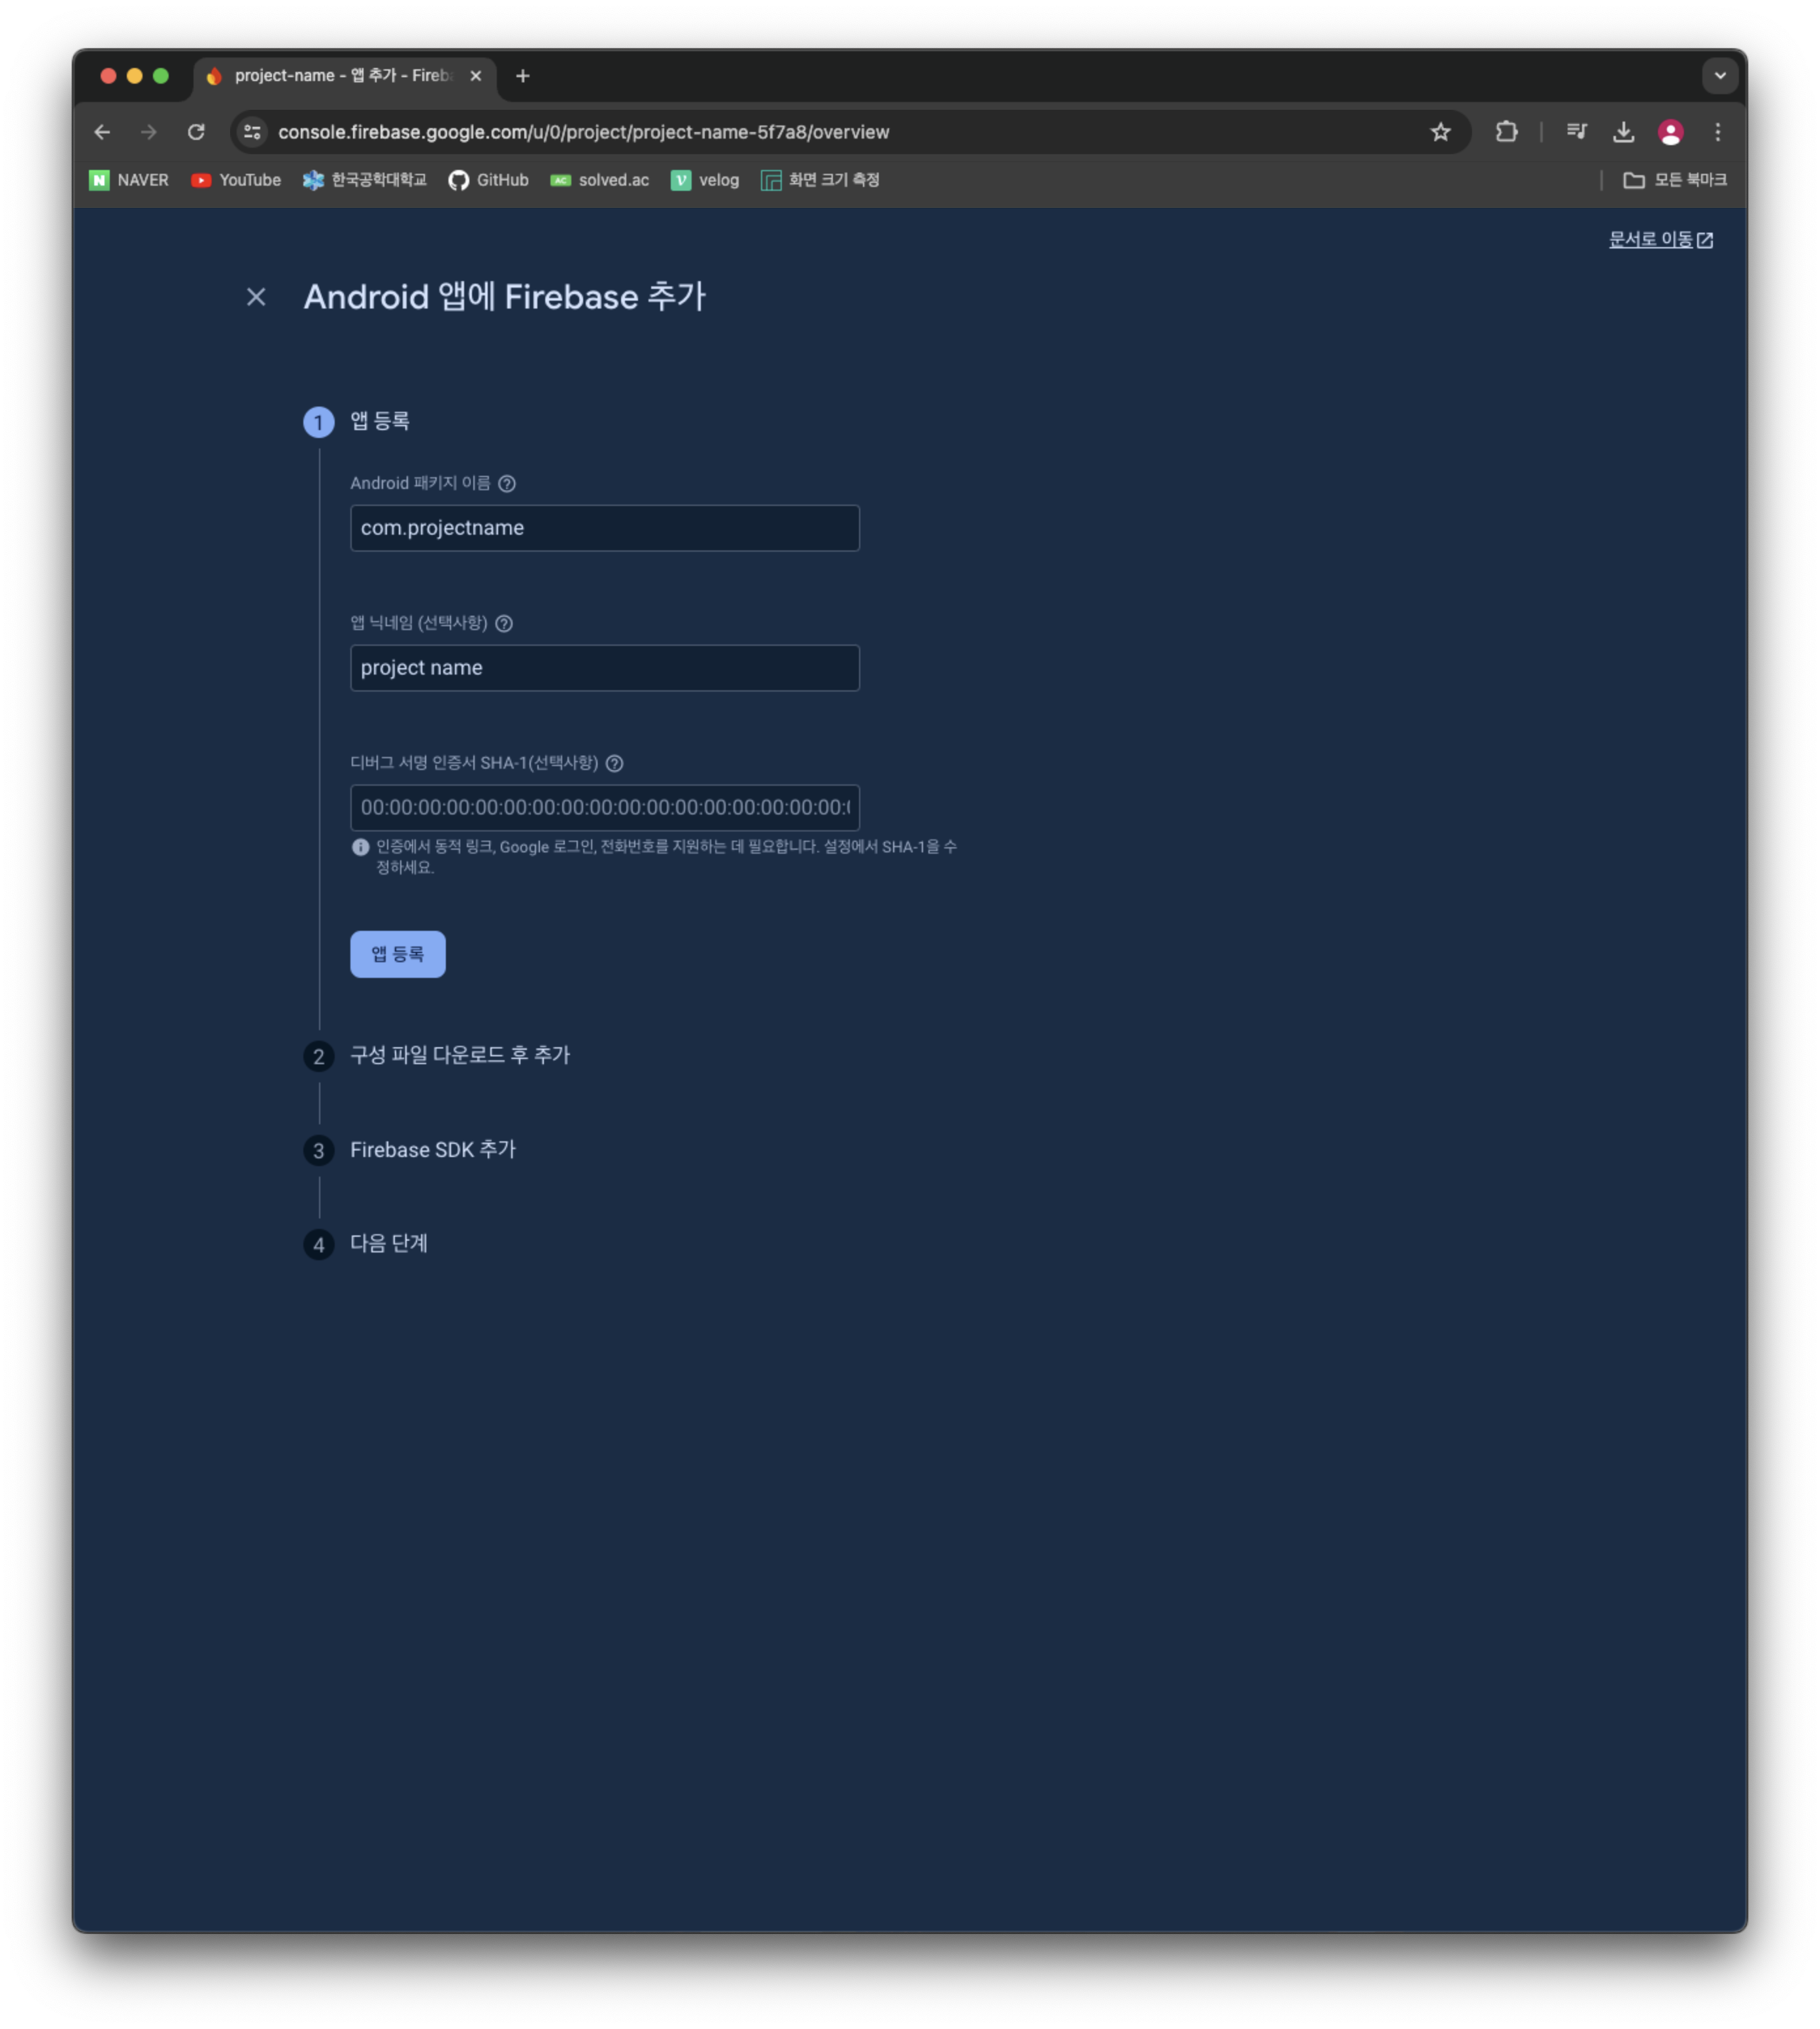The height and width of the screenshot is (2029, 1820).
Task: Expand step 3 Firebase SDK 추가
Action: (x=432, y=1150)
